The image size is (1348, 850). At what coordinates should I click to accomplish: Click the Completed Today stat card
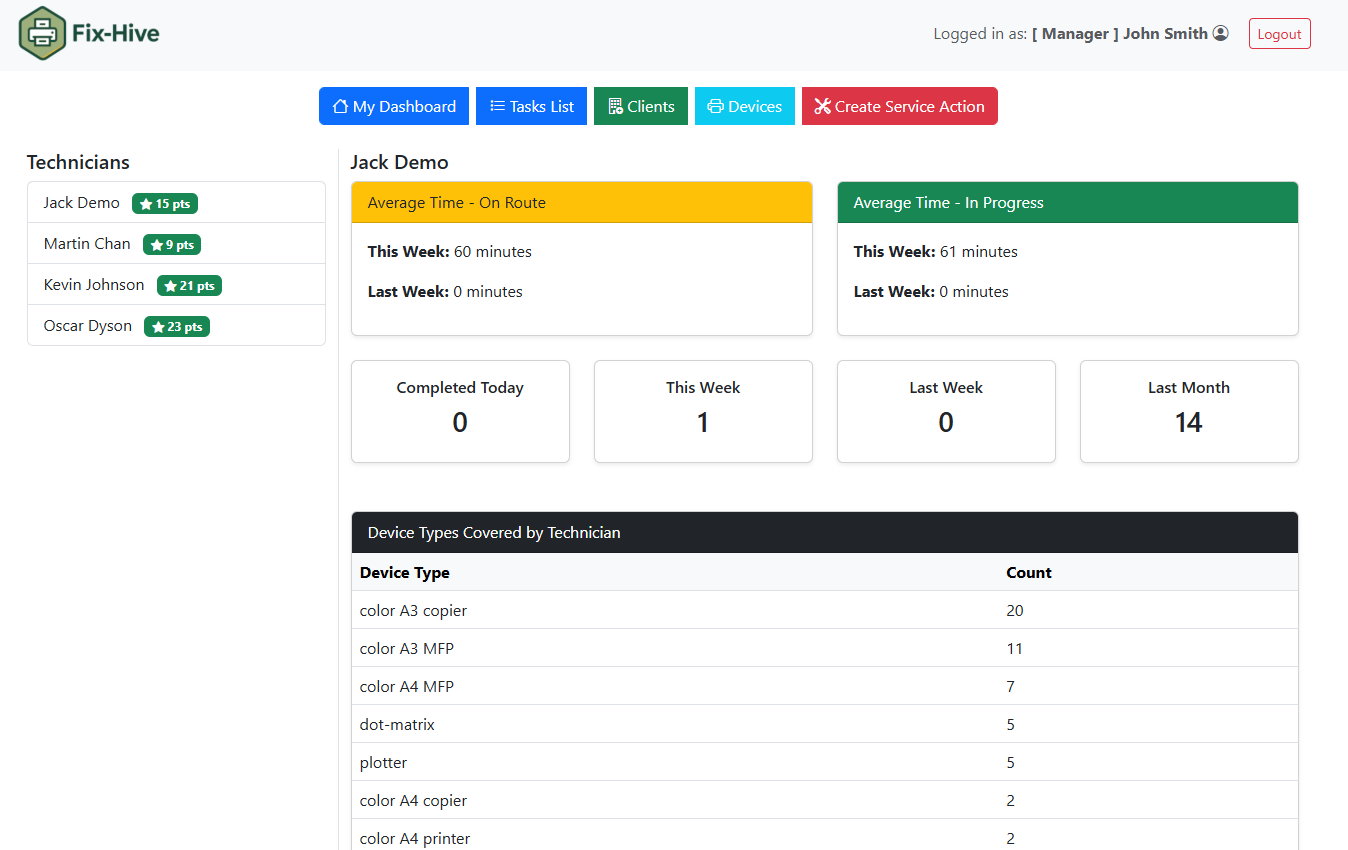point(460,411)
